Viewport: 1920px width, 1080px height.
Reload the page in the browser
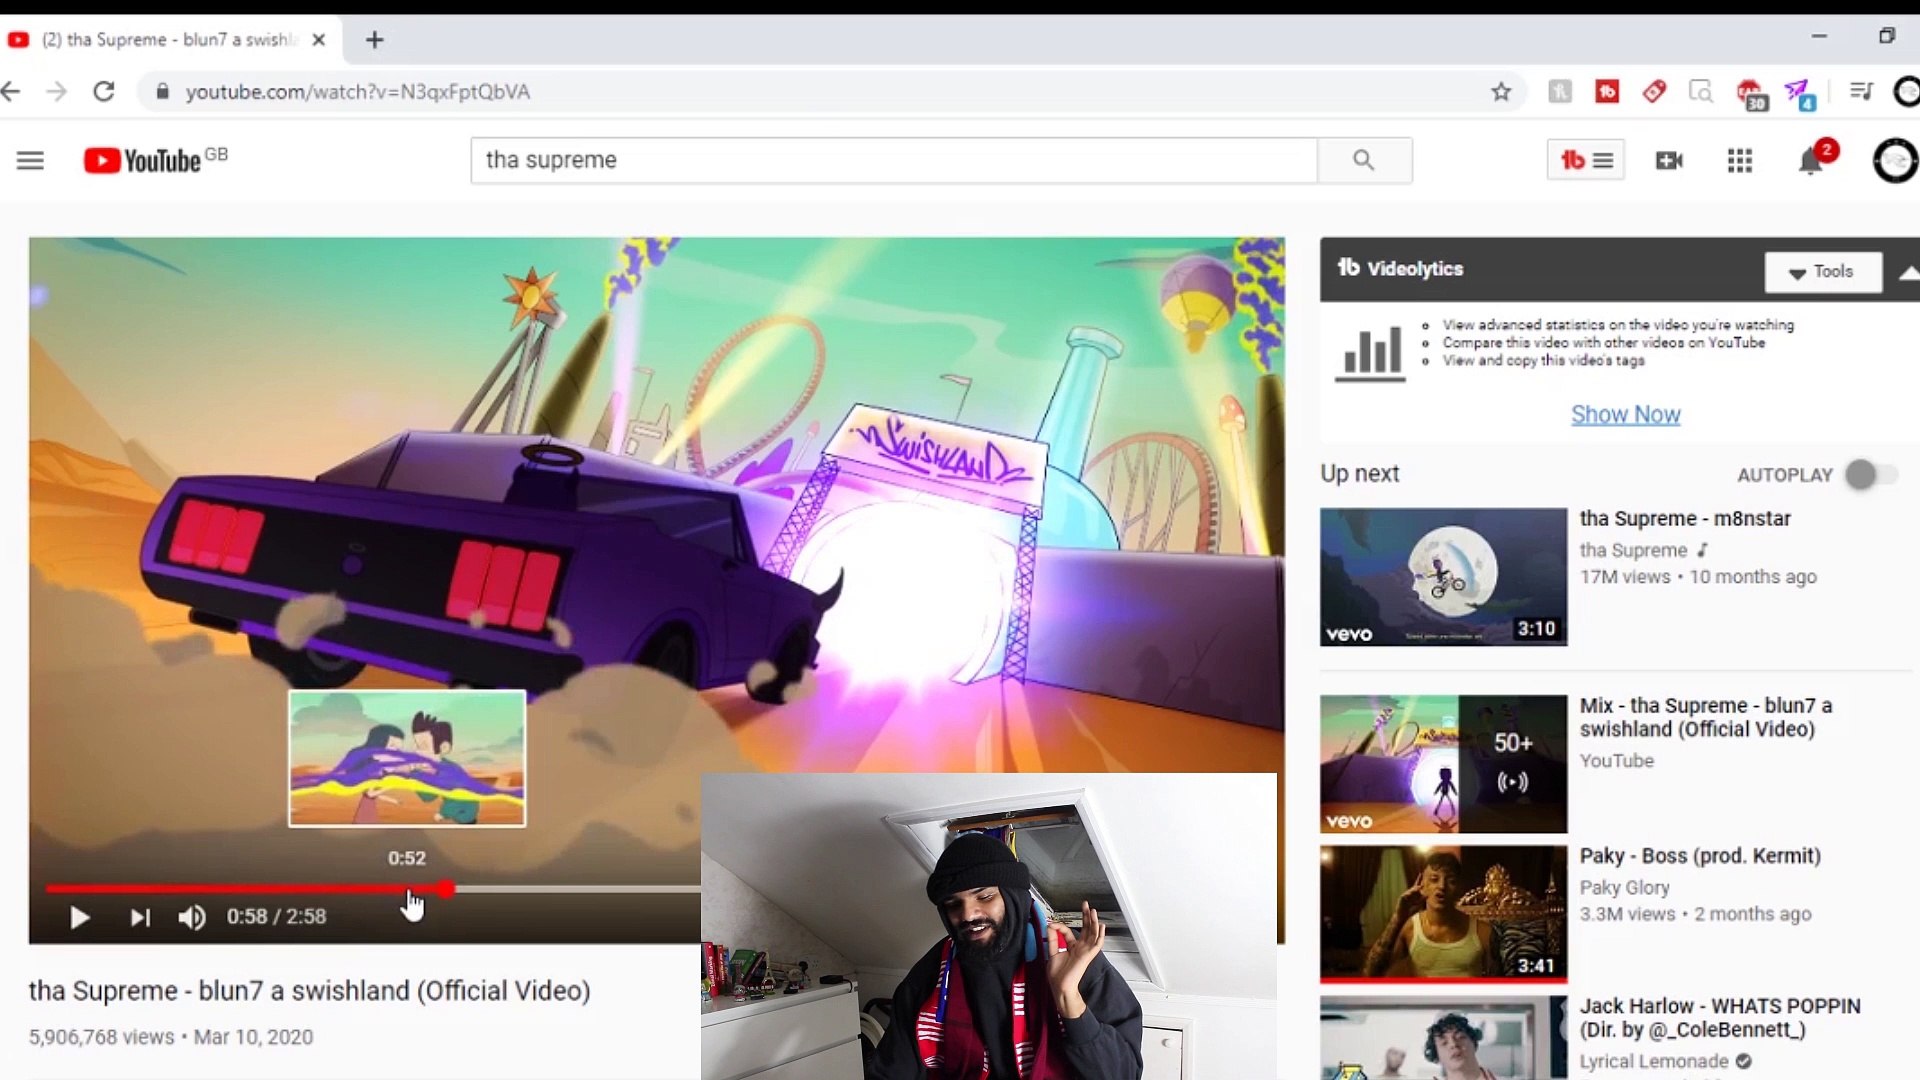(104, 92)
